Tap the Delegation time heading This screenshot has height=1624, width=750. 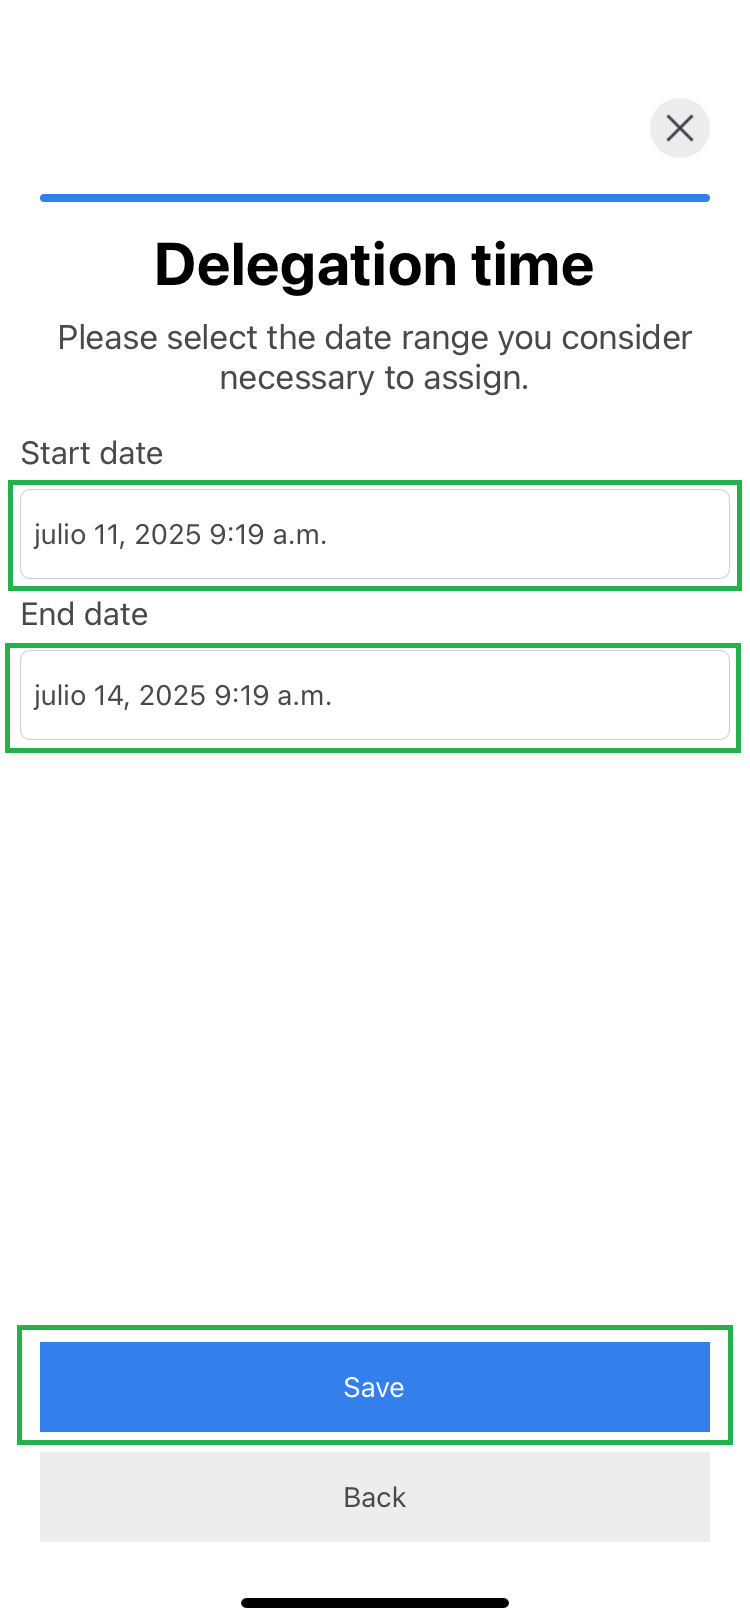tap(375, 265)
